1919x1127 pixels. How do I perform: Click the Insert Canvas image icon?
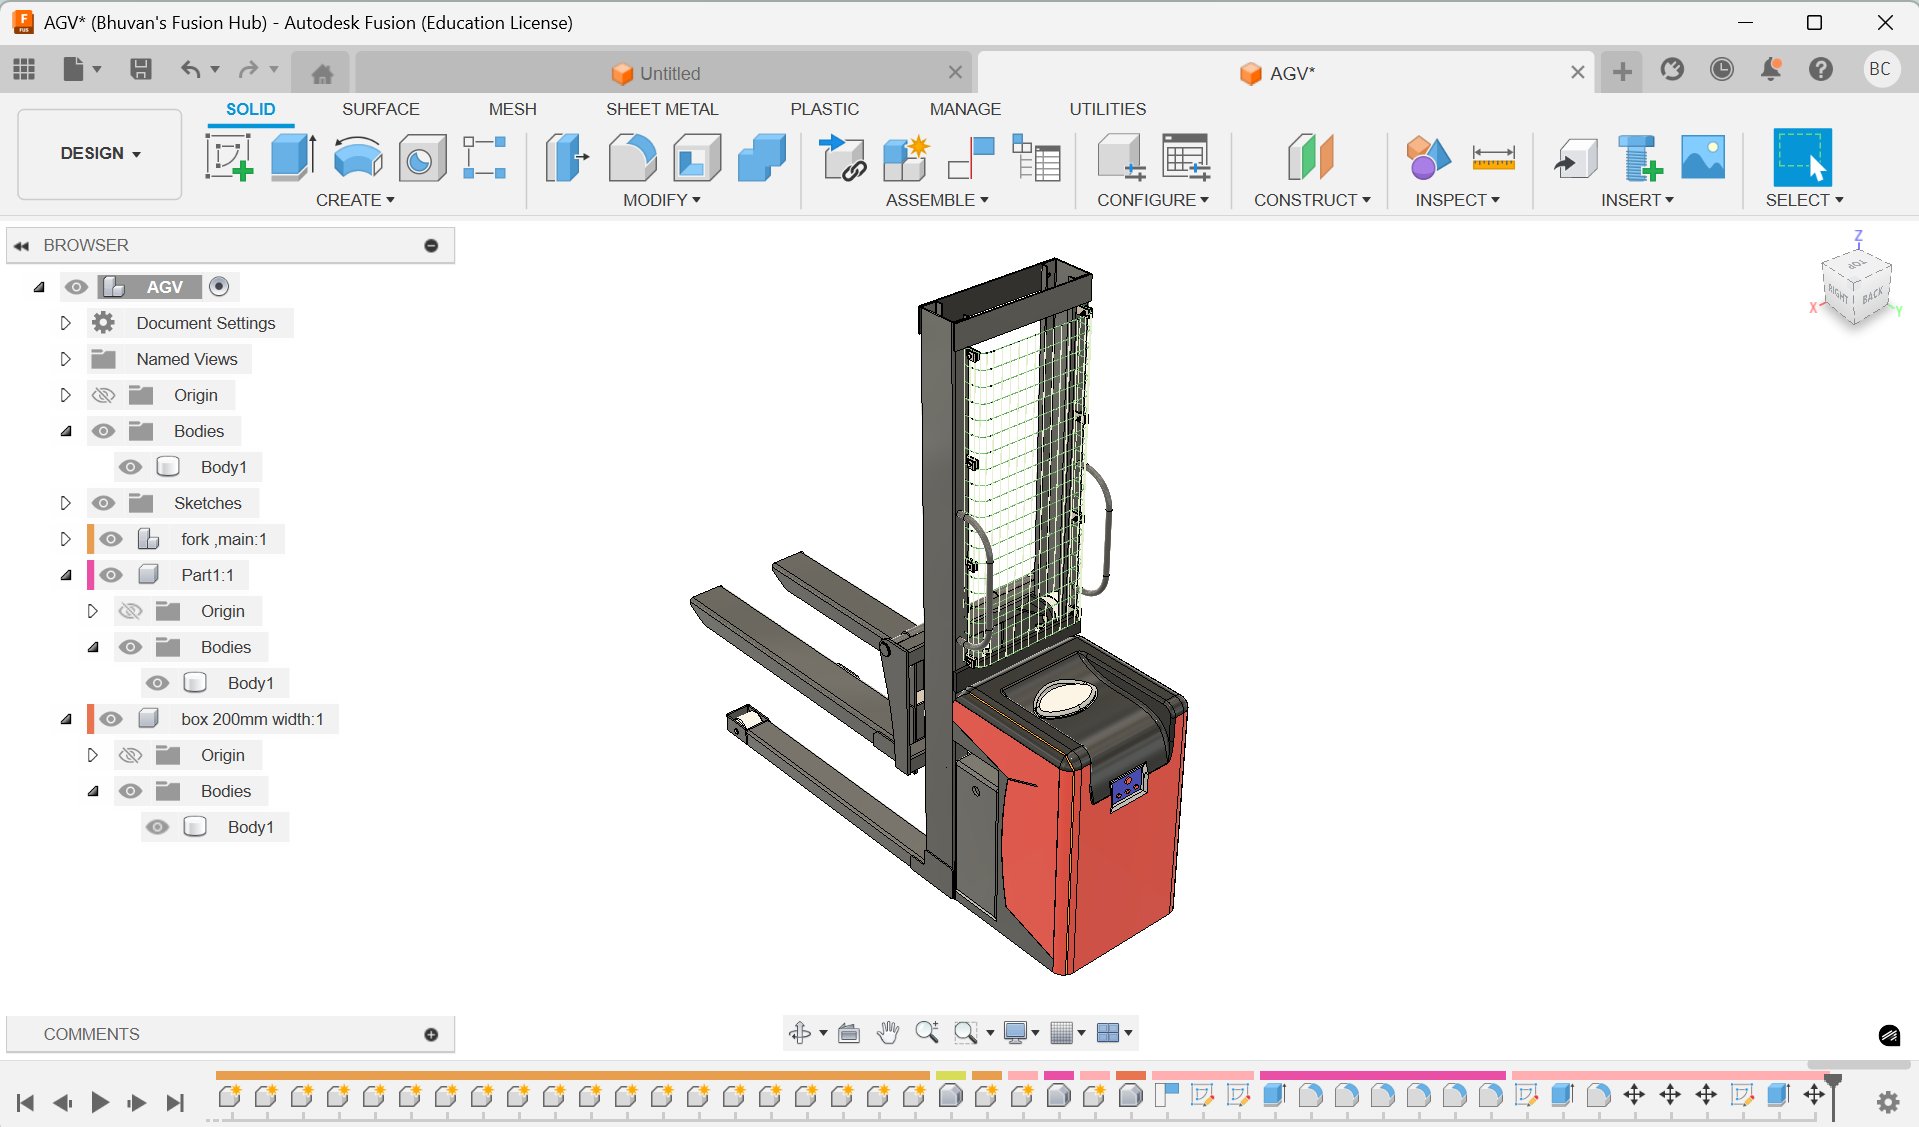[x=1703, y=158]
